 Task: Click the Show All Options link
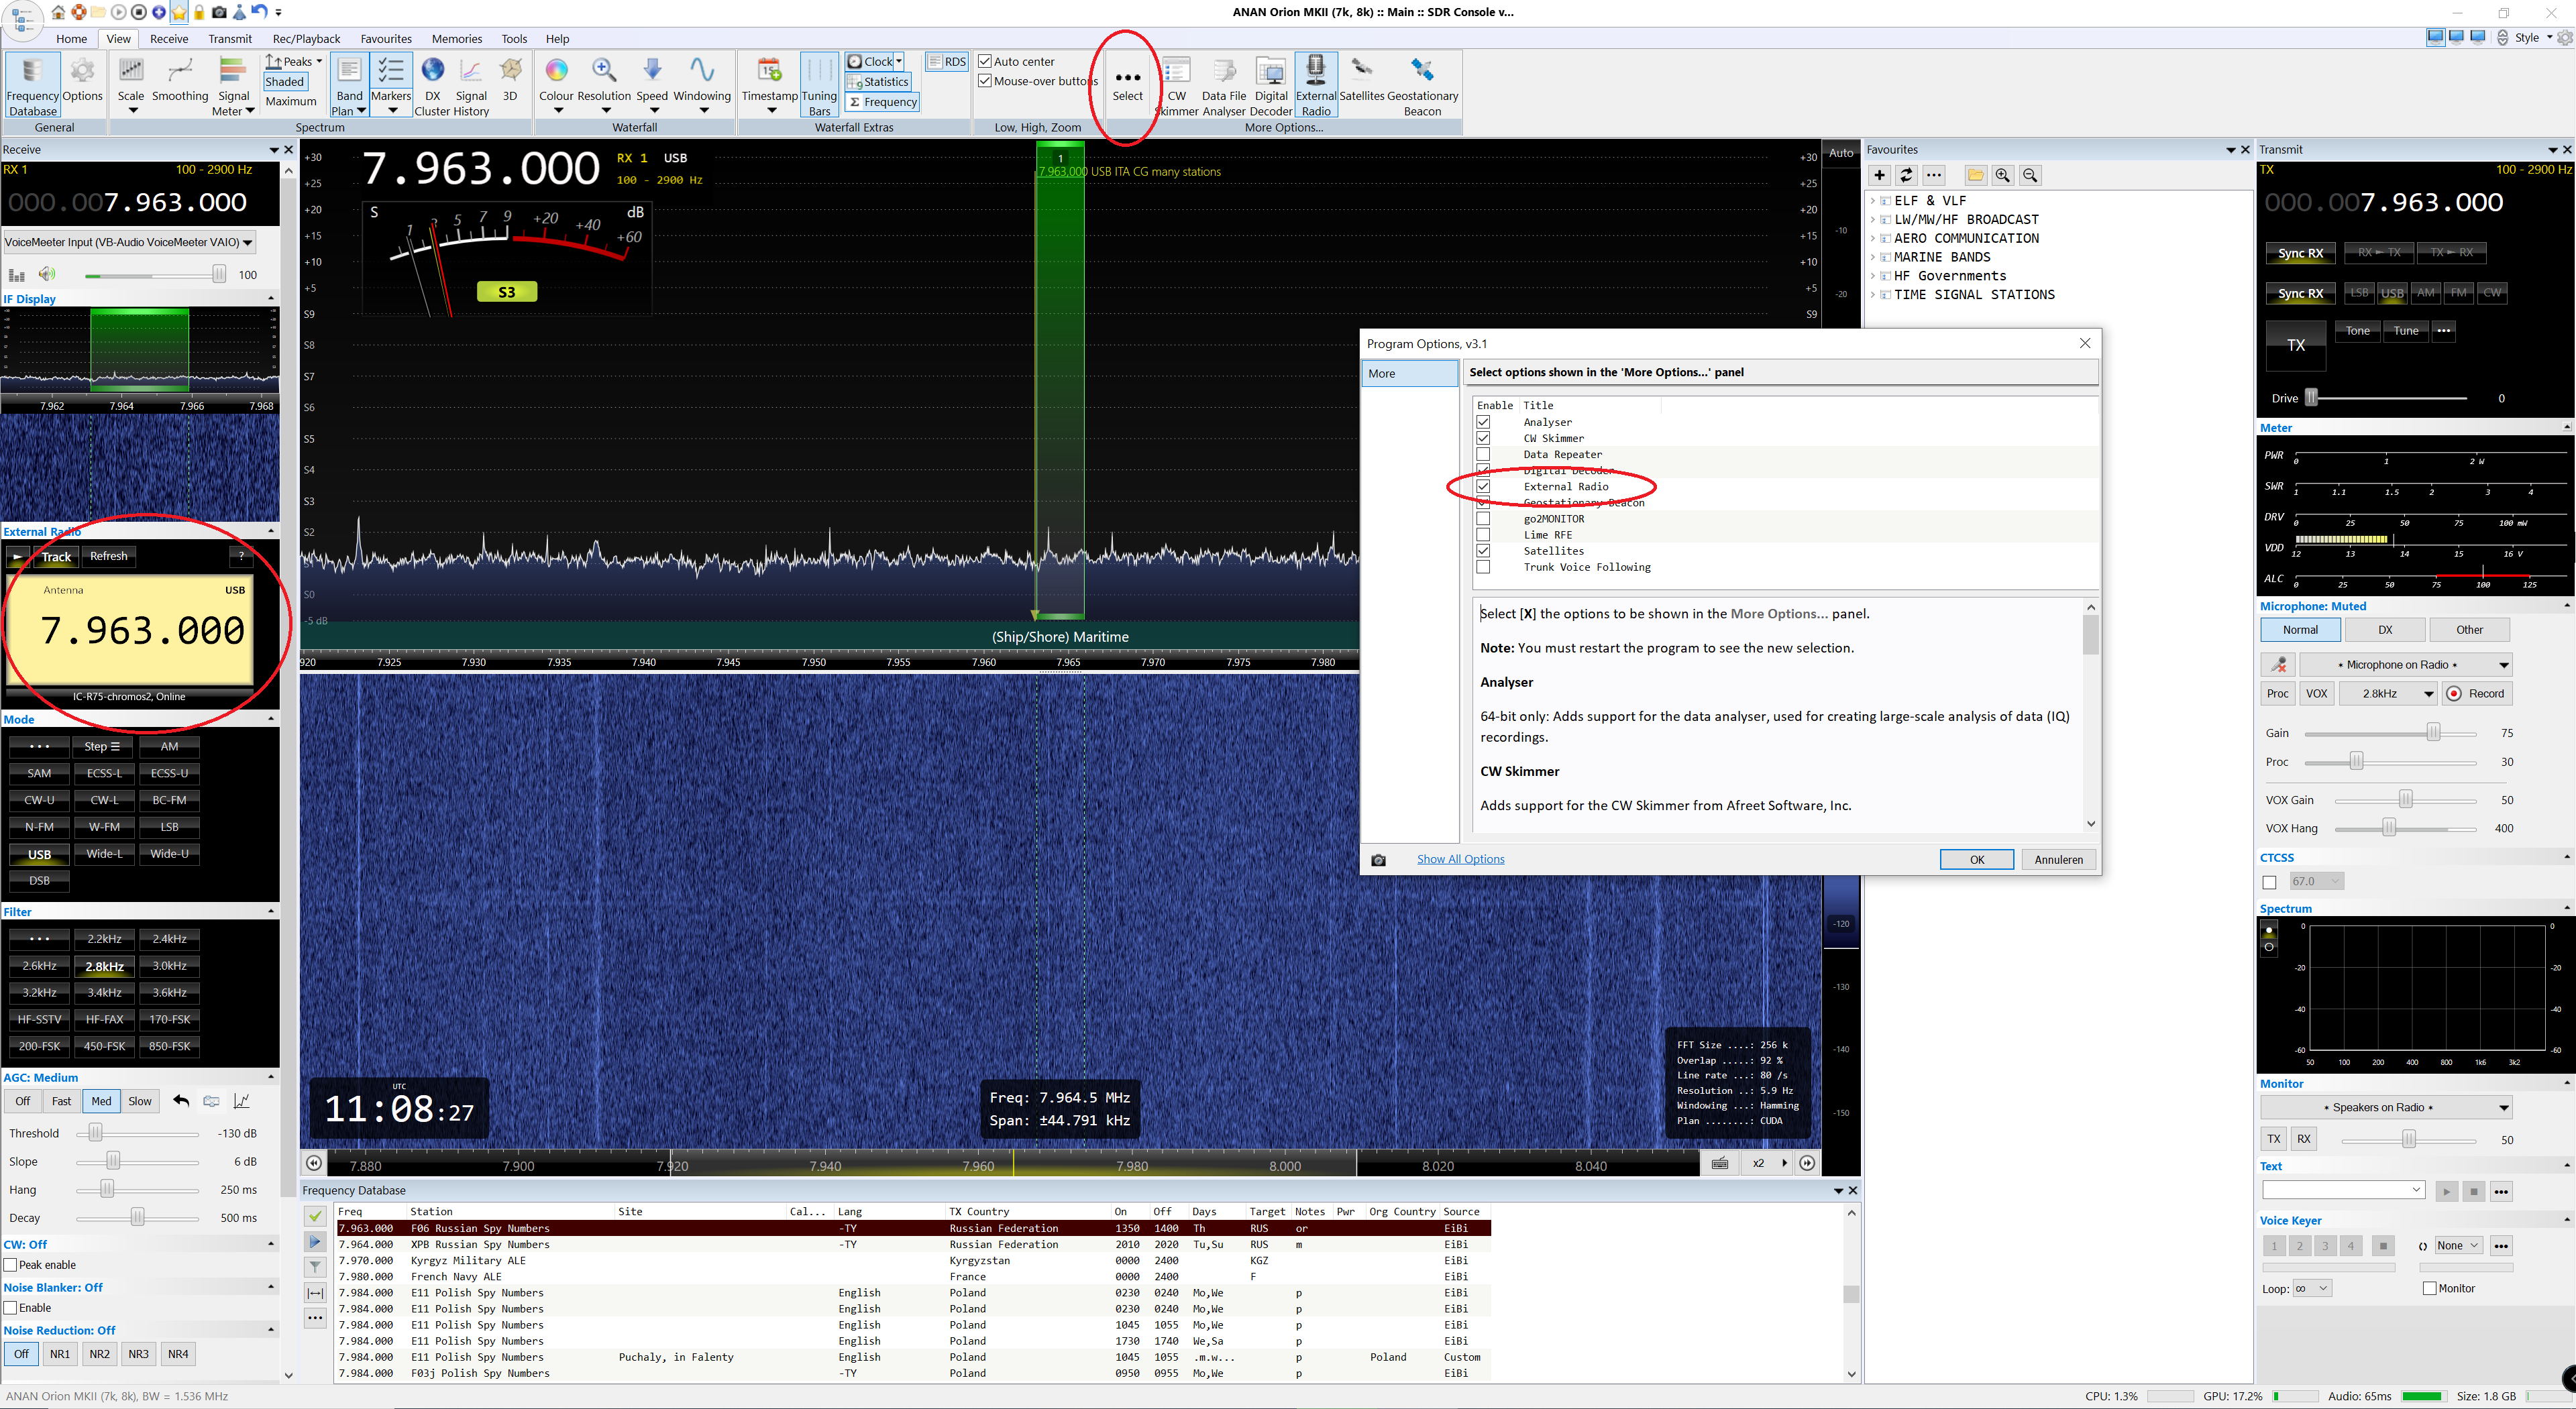tap(1460, 859)
